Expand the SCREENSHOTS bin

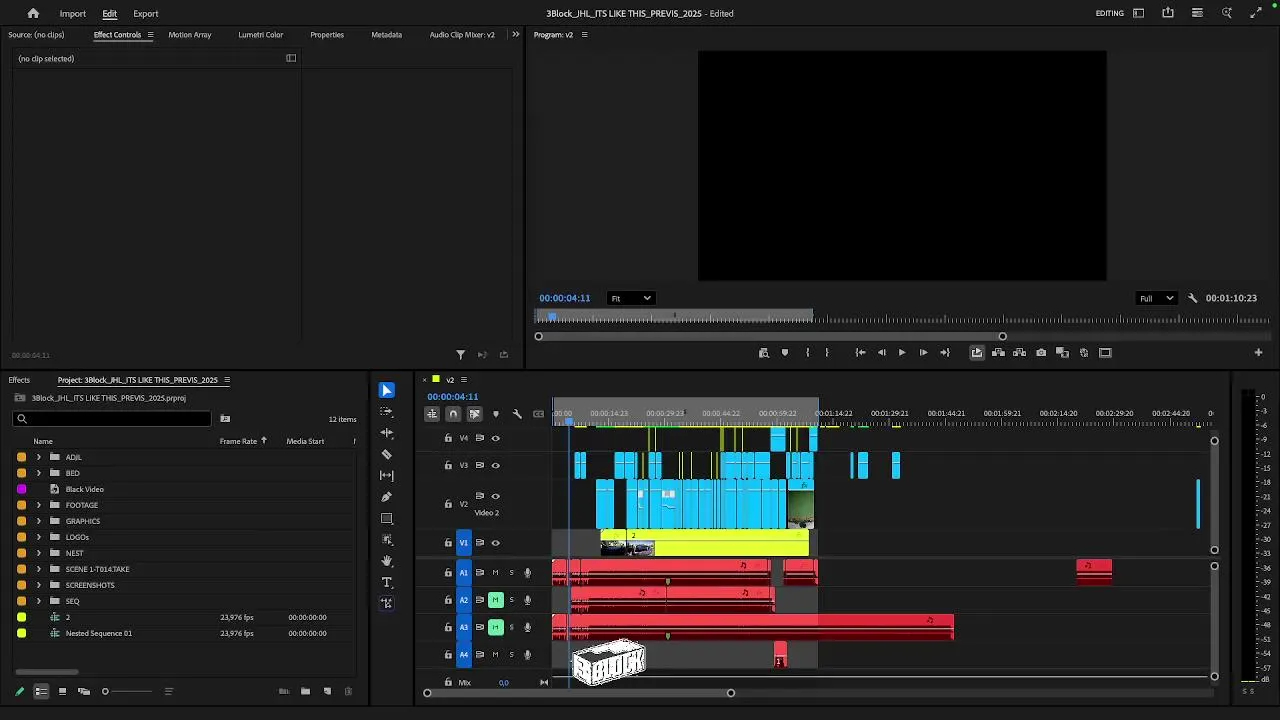pos(39,585)
